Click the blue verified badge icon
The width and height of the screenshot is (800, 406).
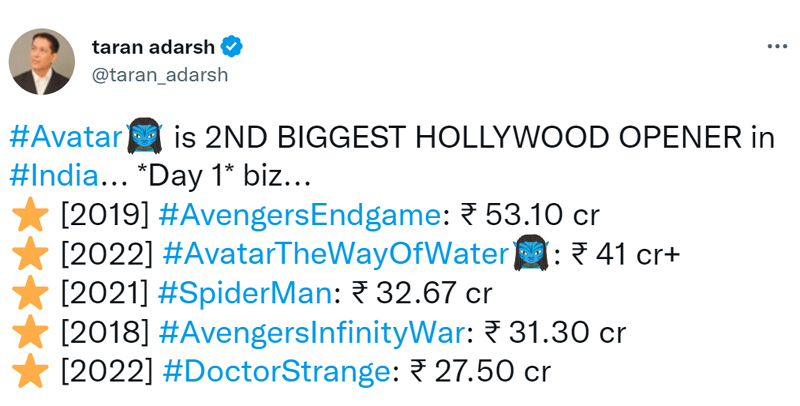click(232, 47)
